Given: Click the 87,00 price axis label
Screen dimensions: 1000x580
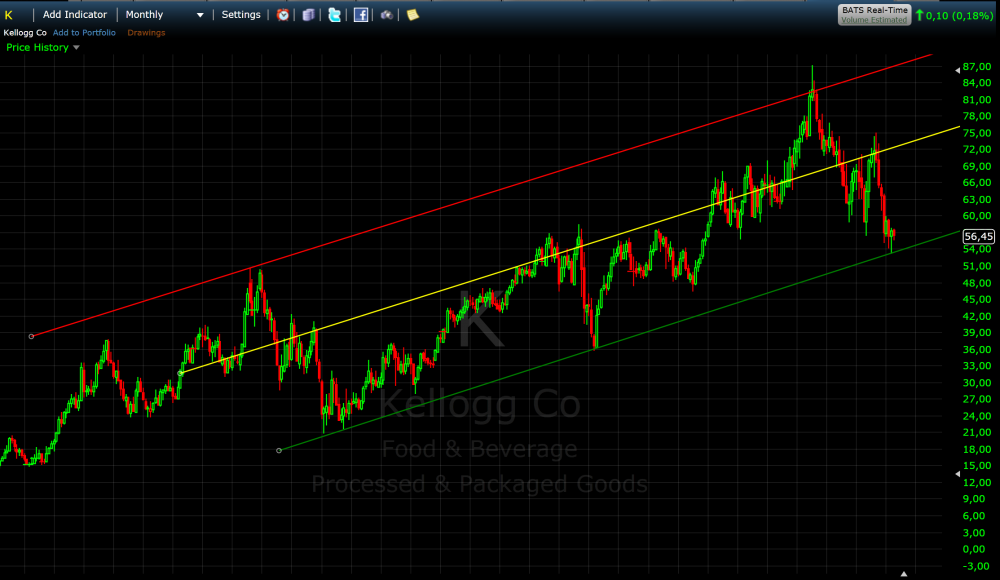Looking at the screenshot, I should [x=977, y=66].
